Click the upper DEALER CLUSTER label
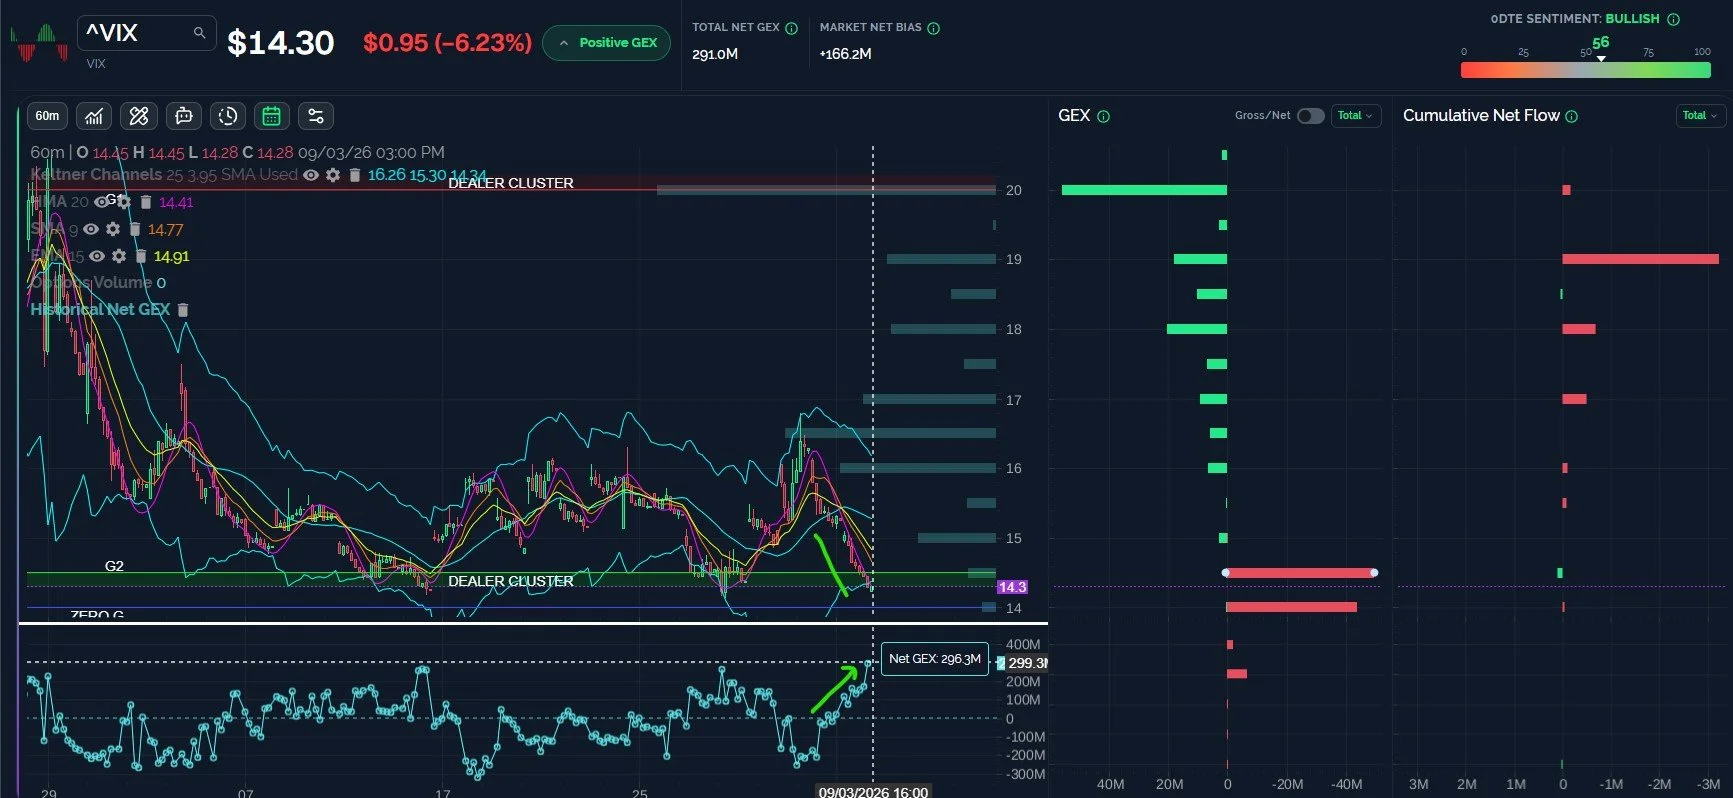Image resolution: width=1733 pixels, height=798 pixels. point(511,183)
